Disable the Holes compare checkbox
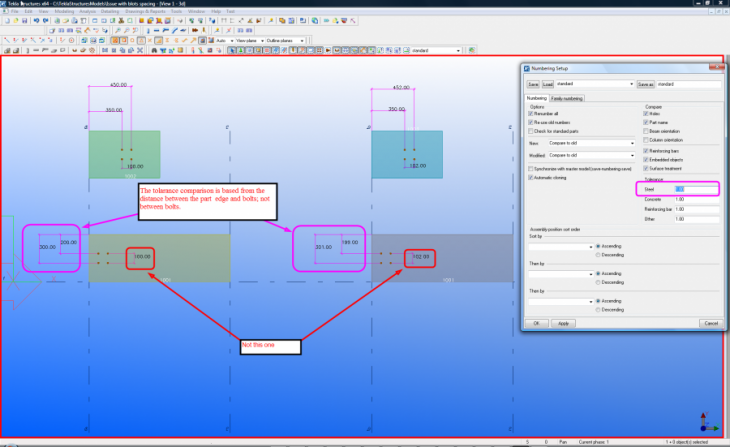This screenshot has width=730, height=447. coord(647,113)
